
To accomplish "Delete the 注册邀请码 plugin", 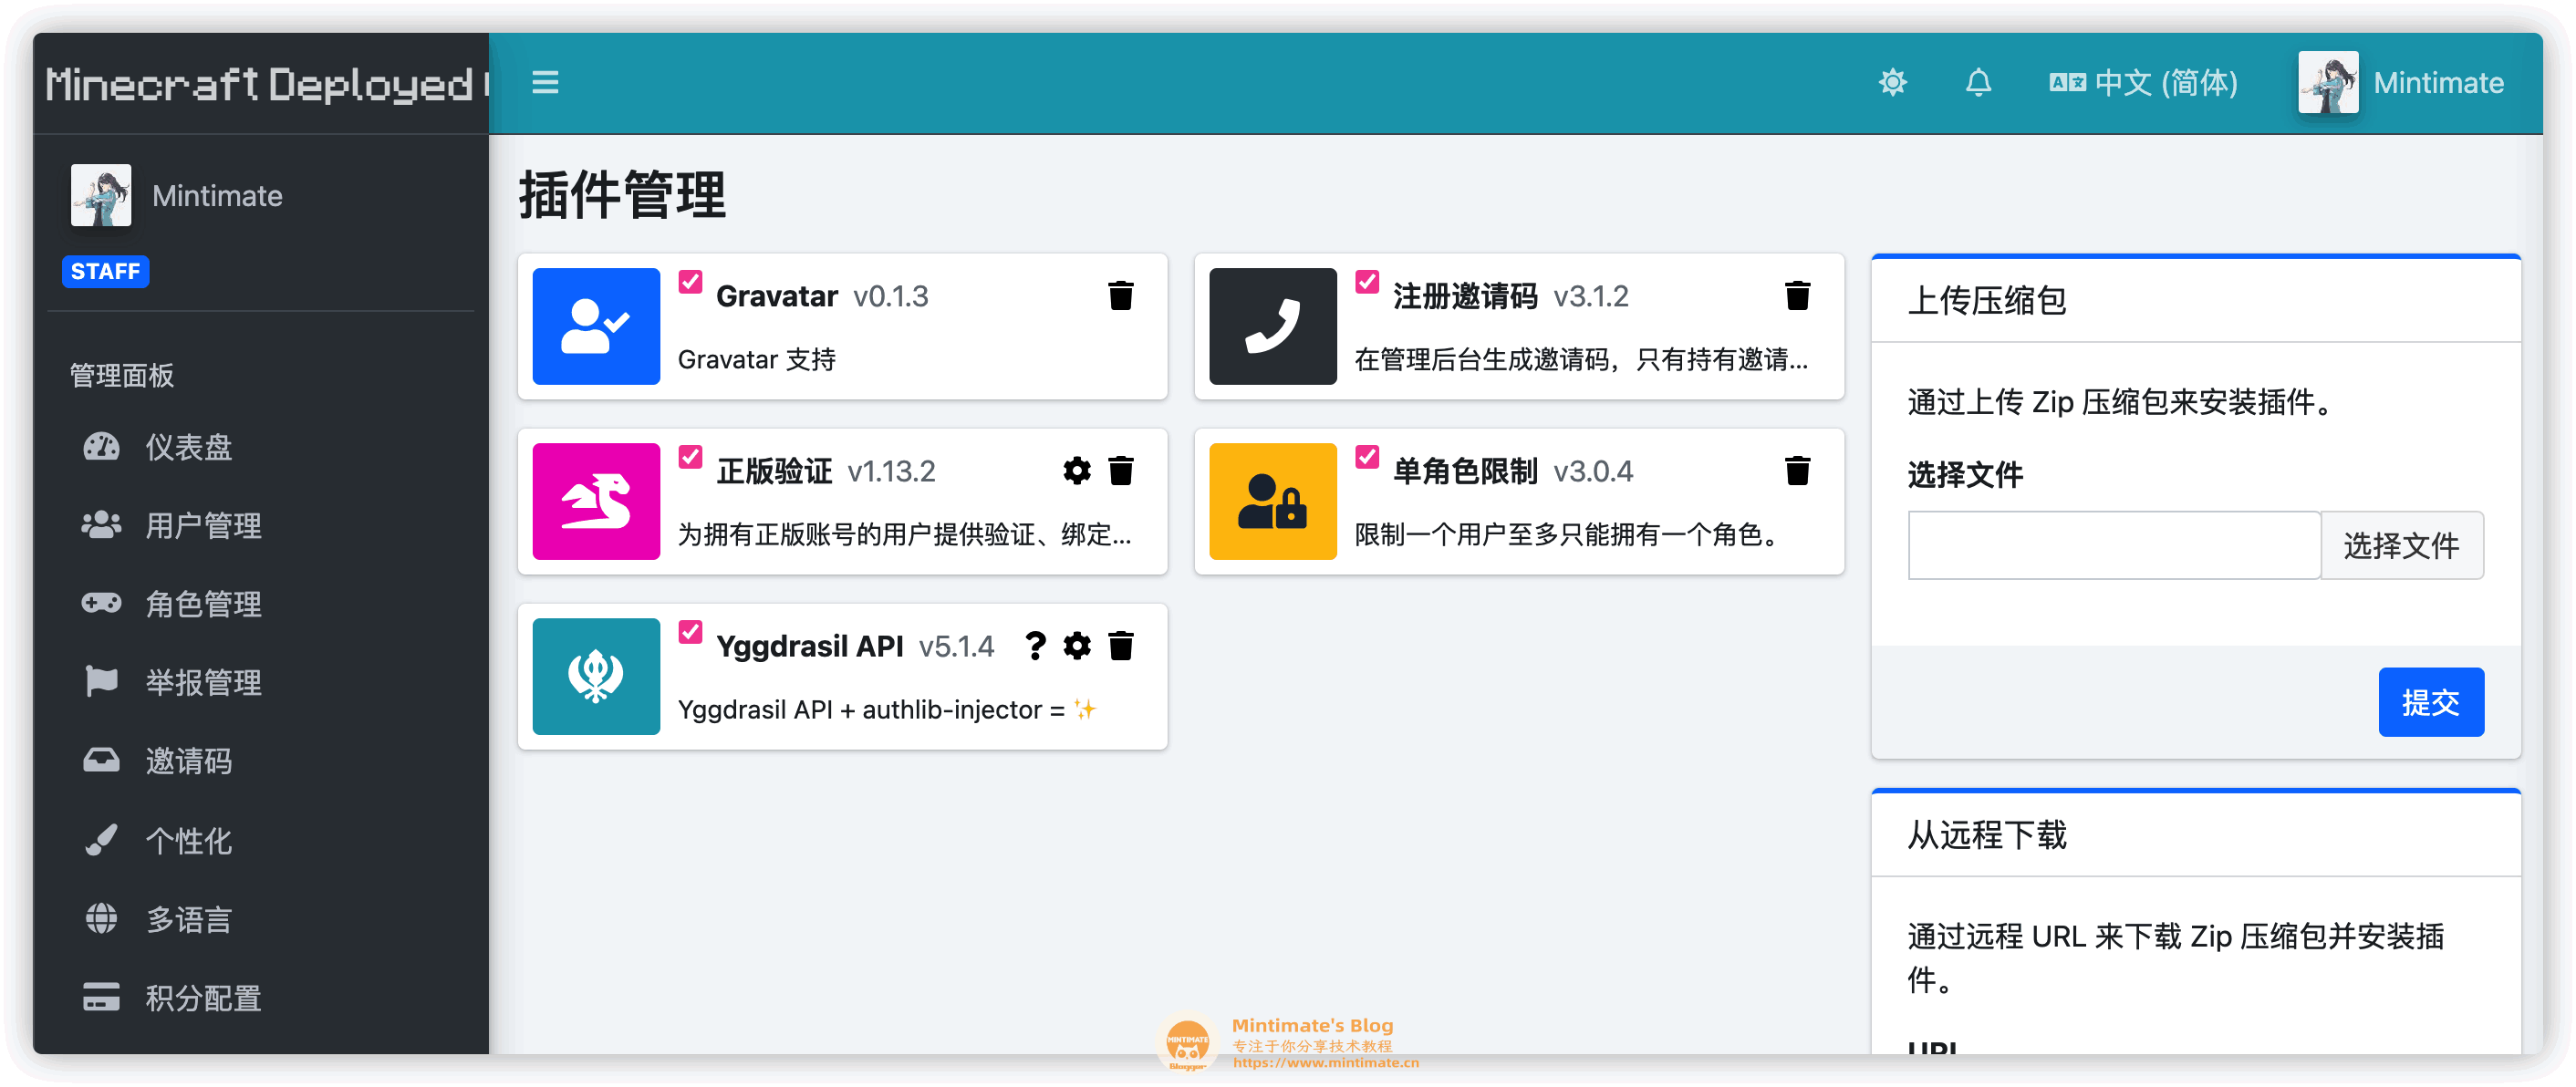I will [x=1797, y=296].
